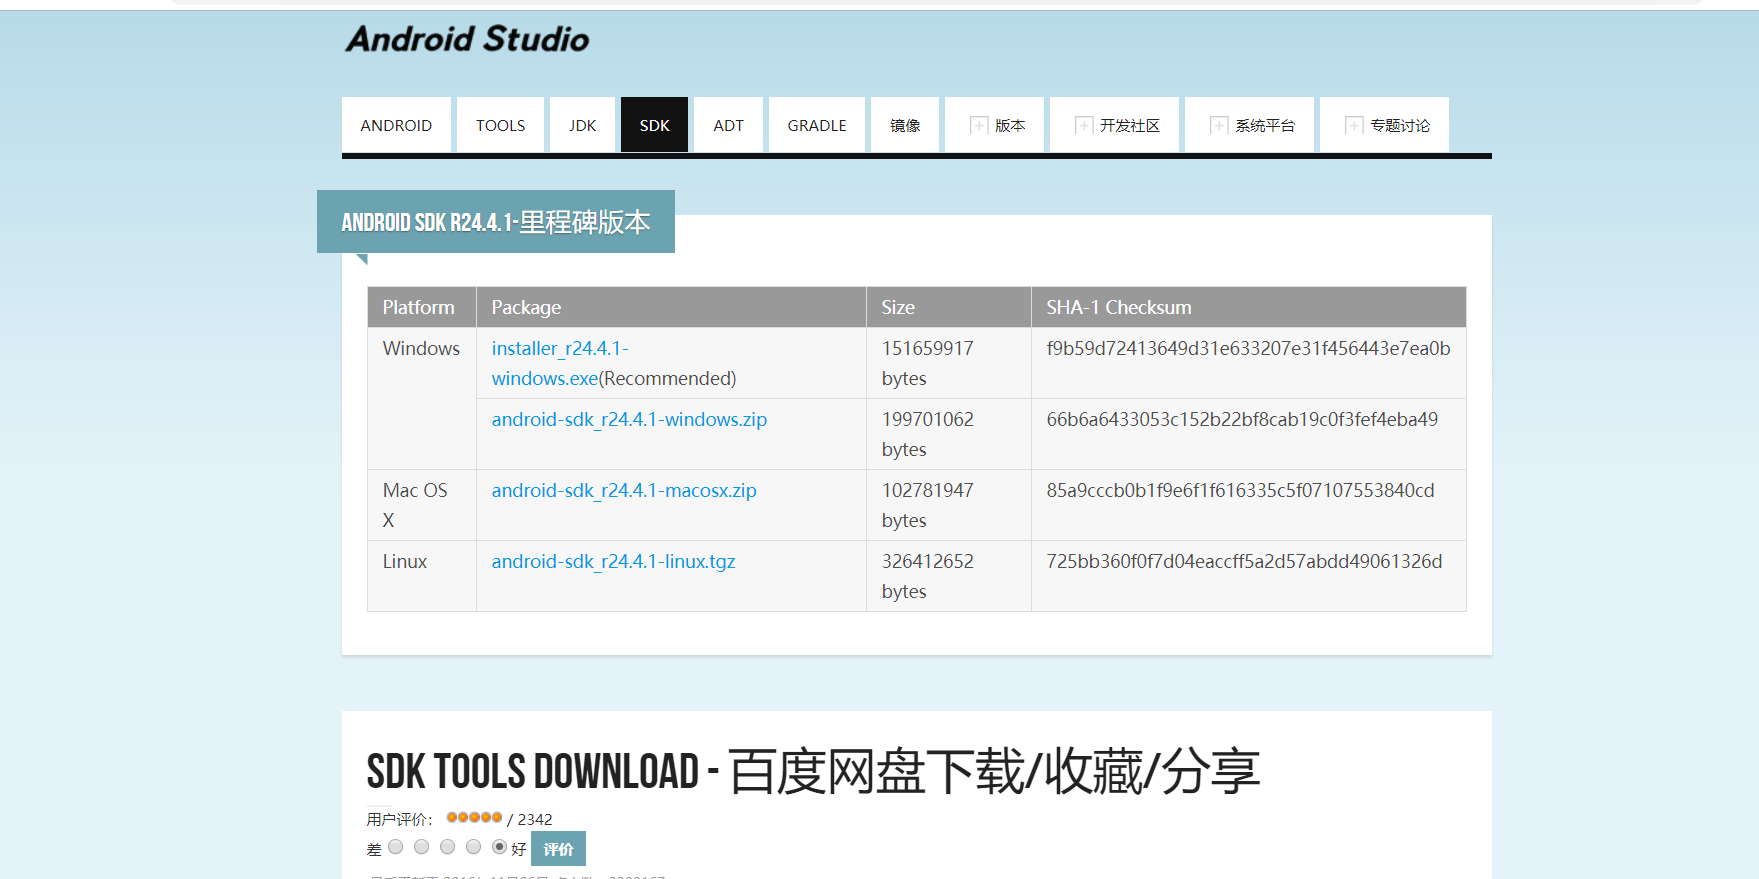Select the fourth rating radio button

[474, 847]
